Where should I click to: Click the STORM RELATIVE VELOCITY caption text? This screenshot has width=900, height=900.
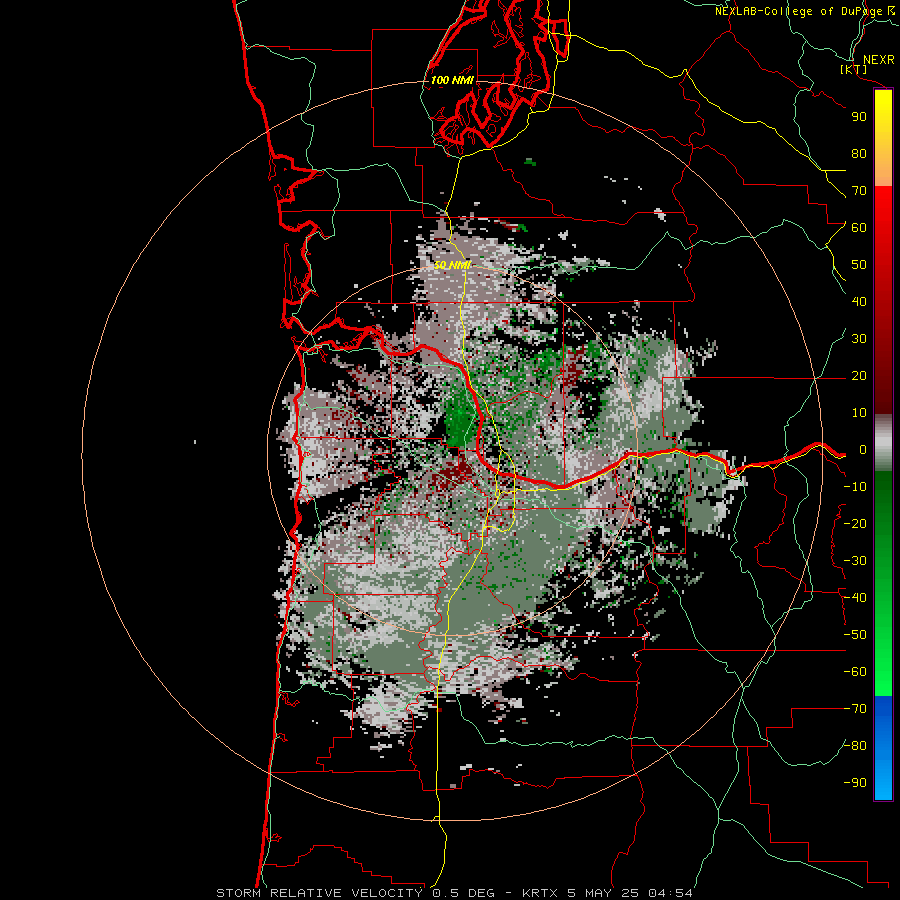[319, 893]
